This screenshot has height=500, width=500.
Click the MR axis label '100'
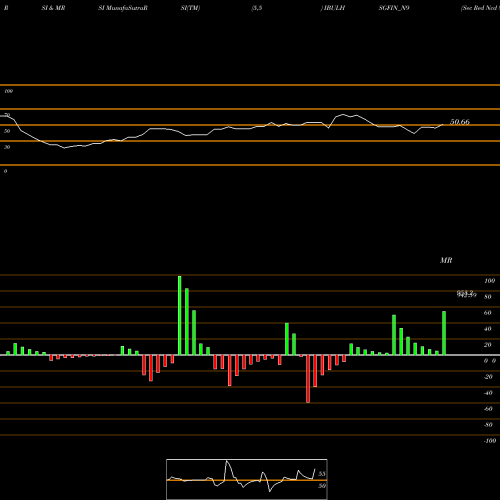click(489, 281)
